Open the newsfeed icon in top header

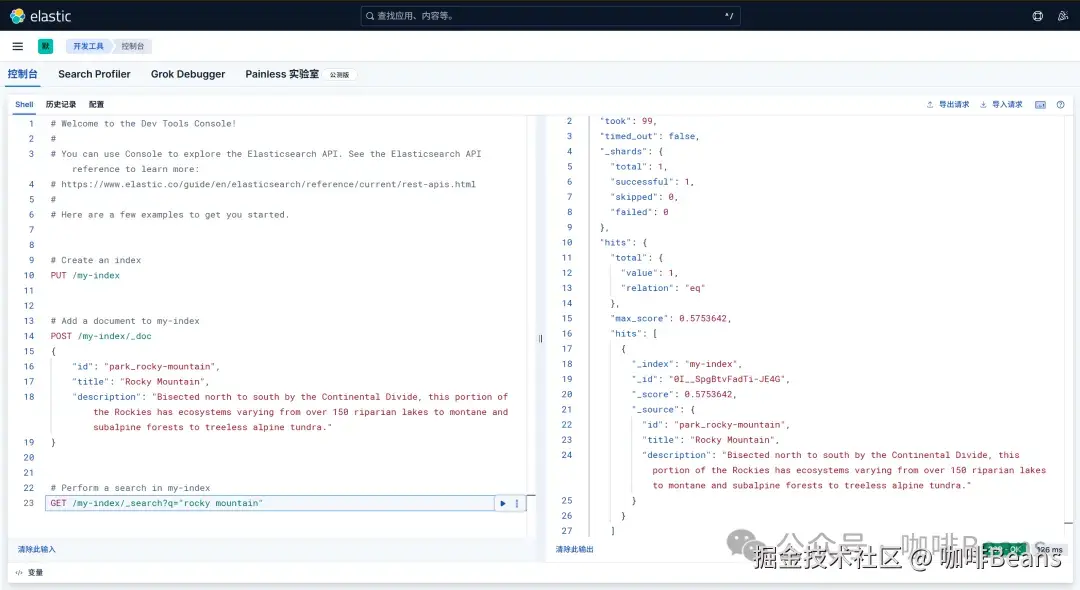point(1063,16)
